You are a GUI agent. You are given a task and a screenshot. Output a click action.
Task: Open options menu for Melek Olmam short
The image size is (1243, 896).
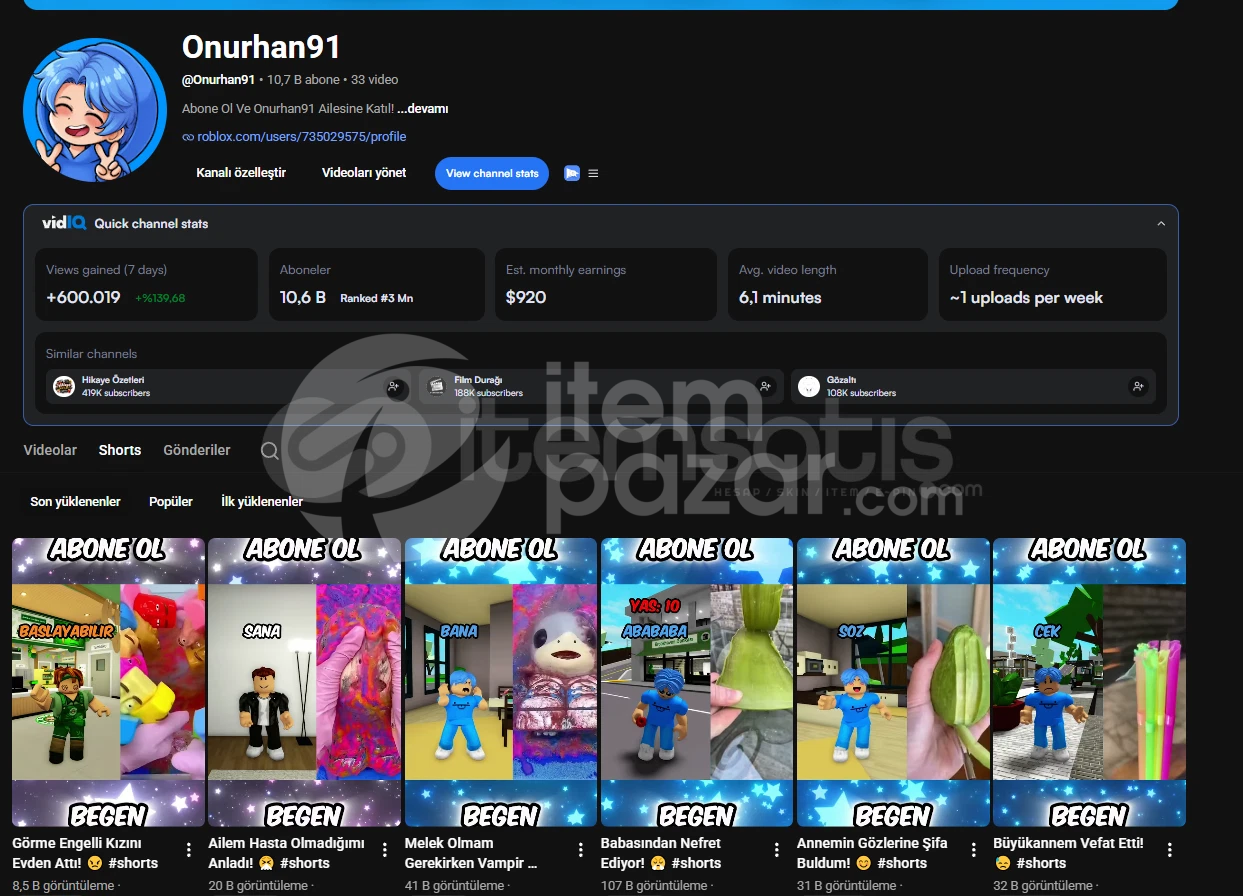pyautogui.click(x=581, y=850)
